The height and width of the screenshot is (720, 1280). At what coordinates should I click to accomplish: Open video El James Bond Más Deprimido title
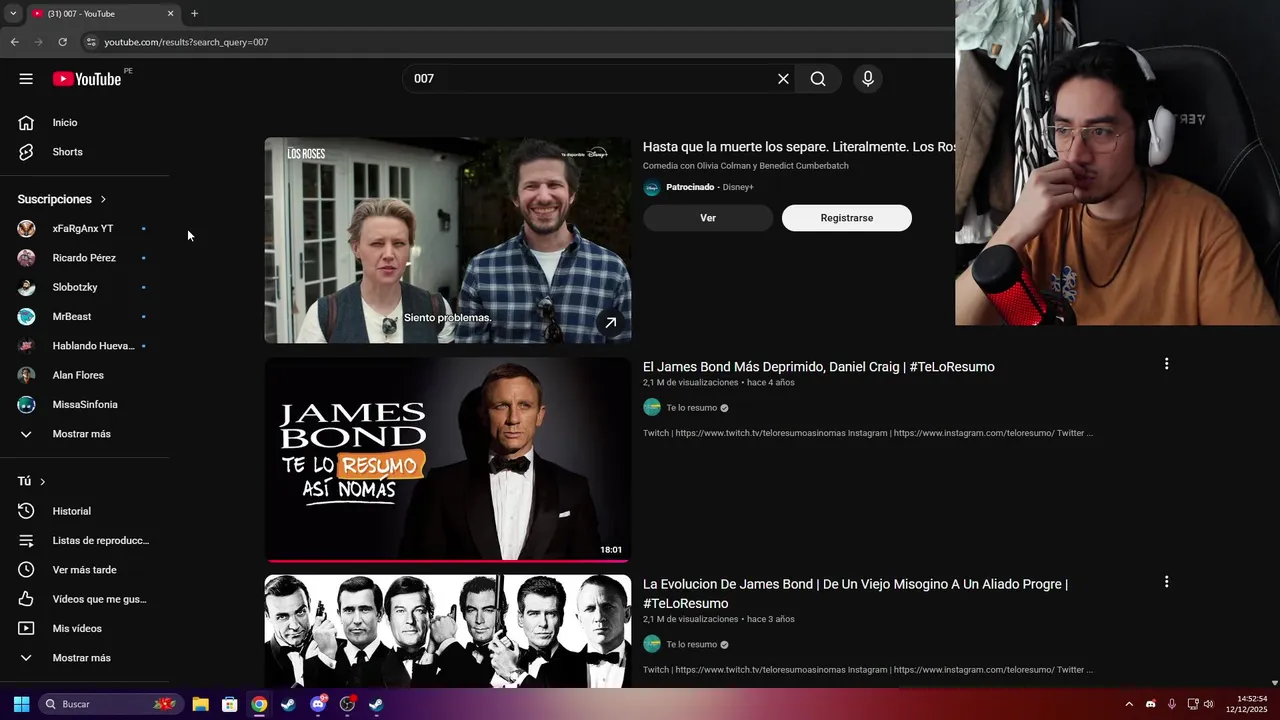819,367
